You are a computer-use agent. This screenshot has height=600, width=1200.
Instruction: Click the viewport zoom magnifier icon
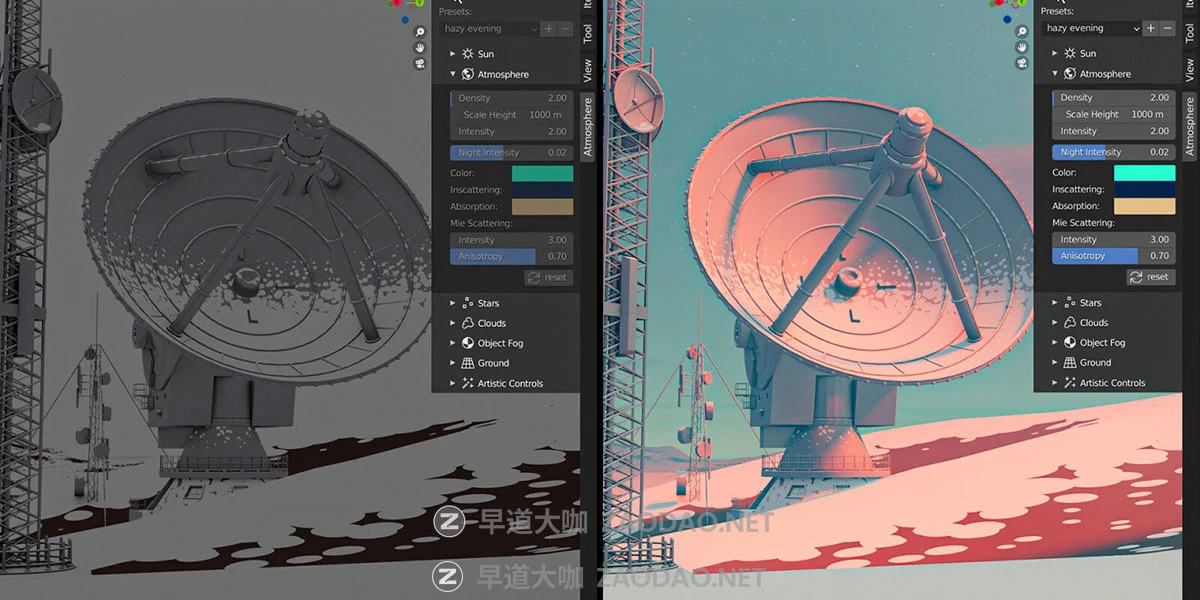point(421,31)
